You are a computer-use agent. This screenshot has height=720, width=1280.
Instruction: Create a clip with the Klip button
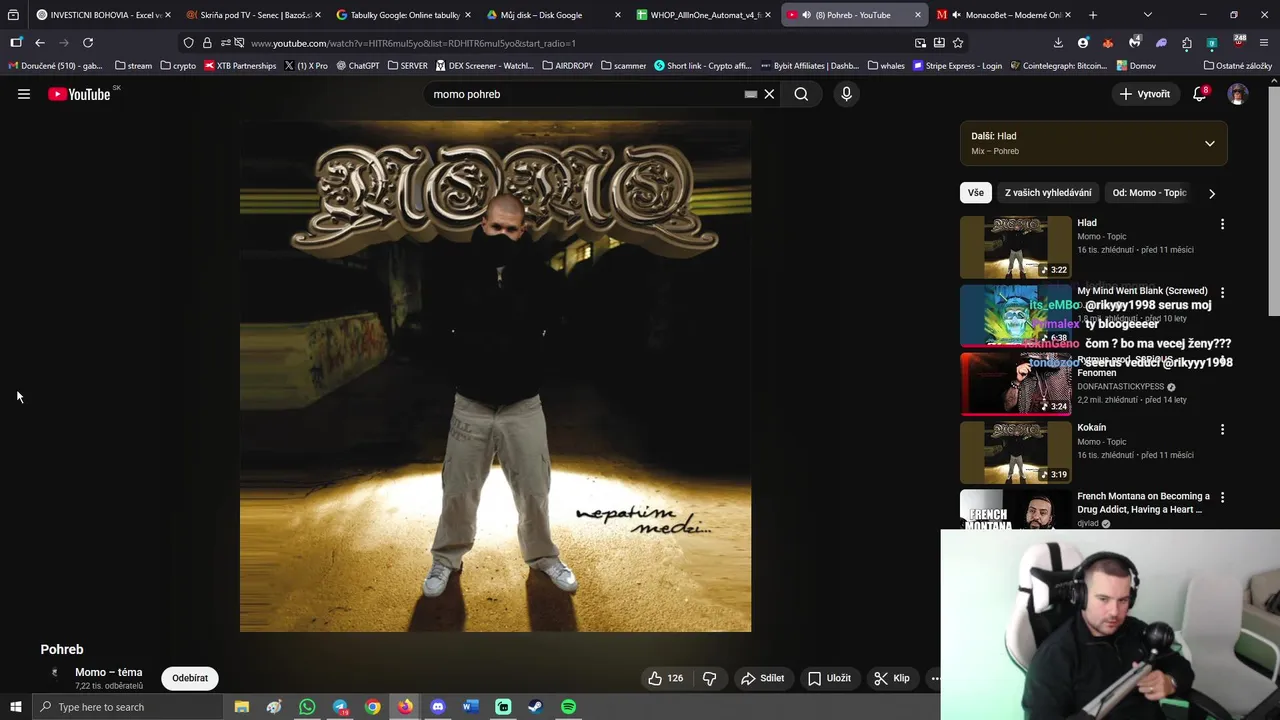click(892, 678)
